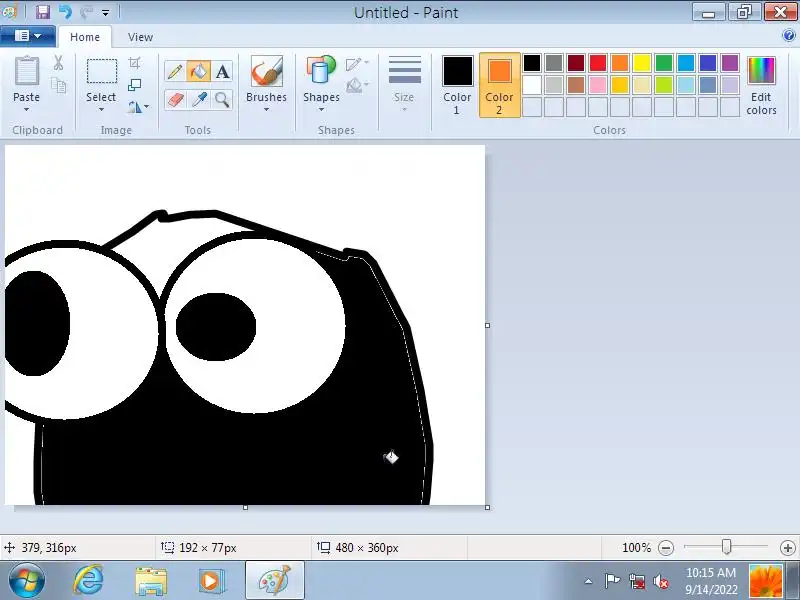Viewport: 800px width, 600px height.
Task: Pick the yellow color swatch
Action: [x=642, y=63]
